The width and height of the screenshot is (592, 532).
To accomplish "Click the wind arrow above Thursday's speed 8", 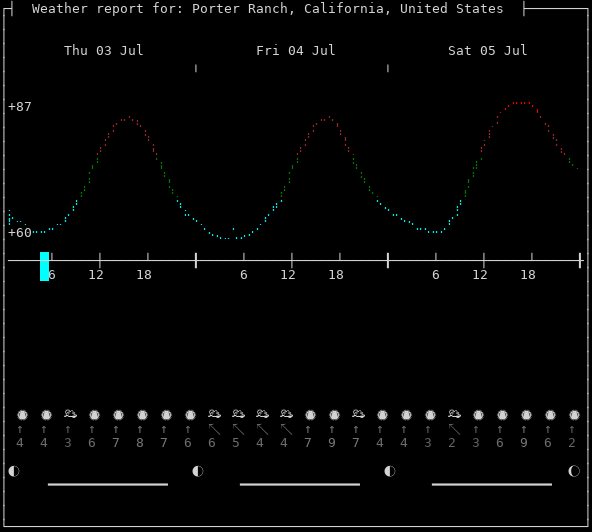I will (x=140, y=429).
